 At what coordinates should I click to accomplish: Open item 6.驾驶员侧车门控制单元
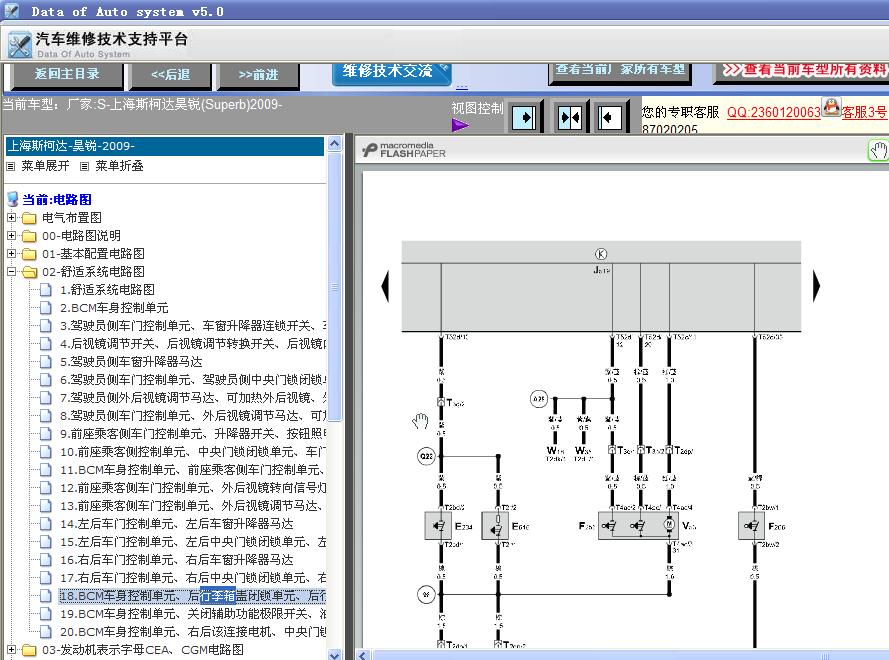(193, 380)
